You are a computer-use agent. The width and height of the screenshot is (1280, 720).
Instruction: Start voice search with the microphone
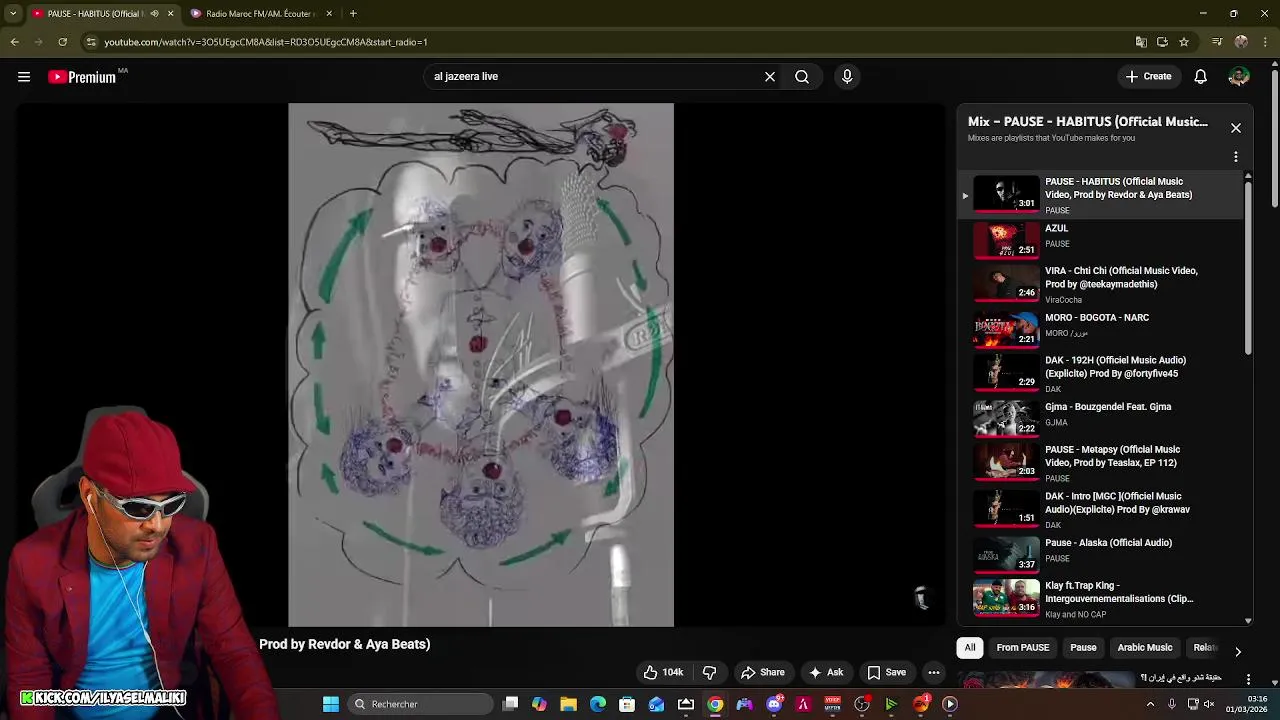tap(847, 77)
